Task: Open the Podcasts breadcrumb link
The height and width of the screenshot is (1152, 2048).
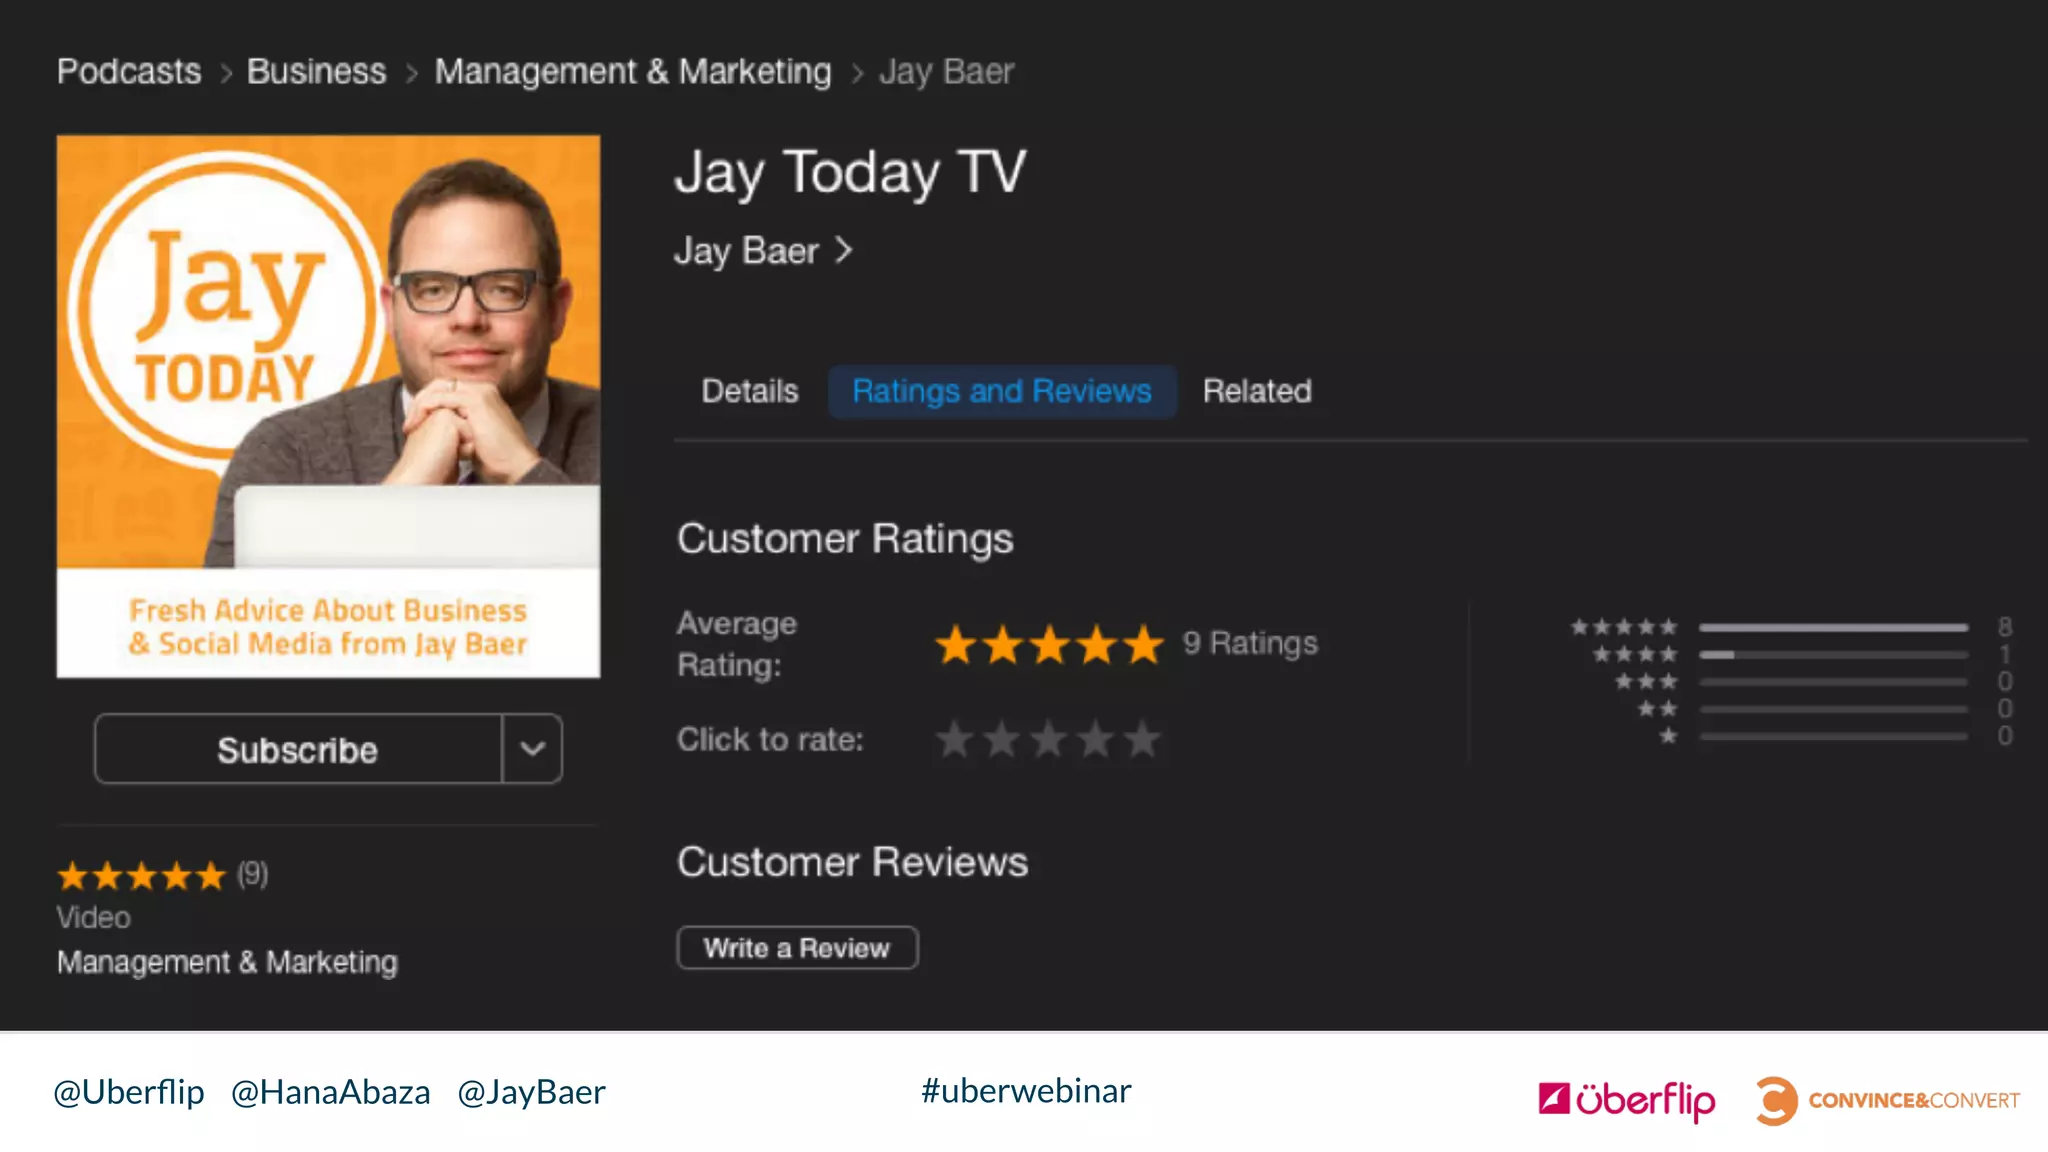Action: coord(129,71)
